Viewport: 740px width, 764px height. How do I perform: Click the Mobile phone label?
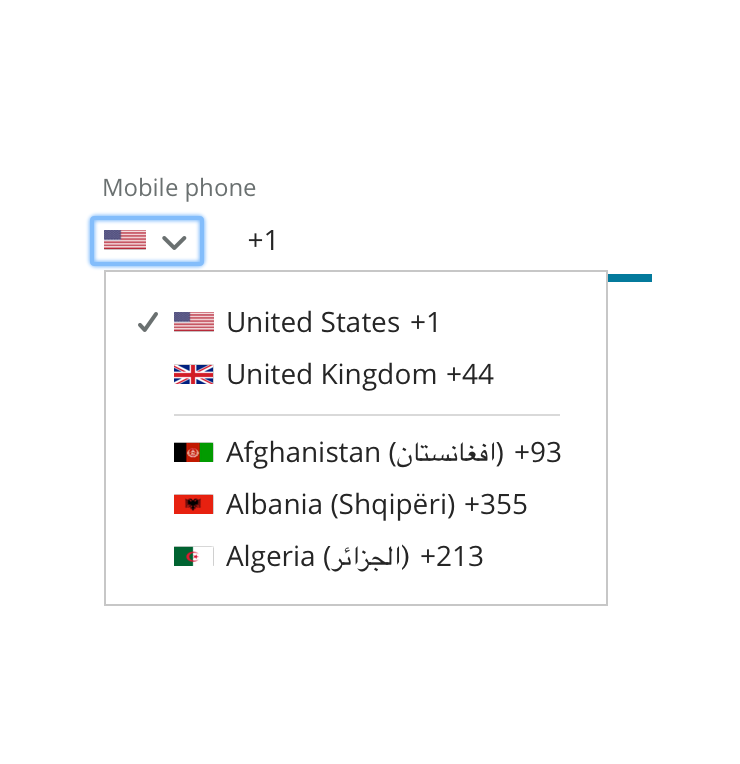179,188
